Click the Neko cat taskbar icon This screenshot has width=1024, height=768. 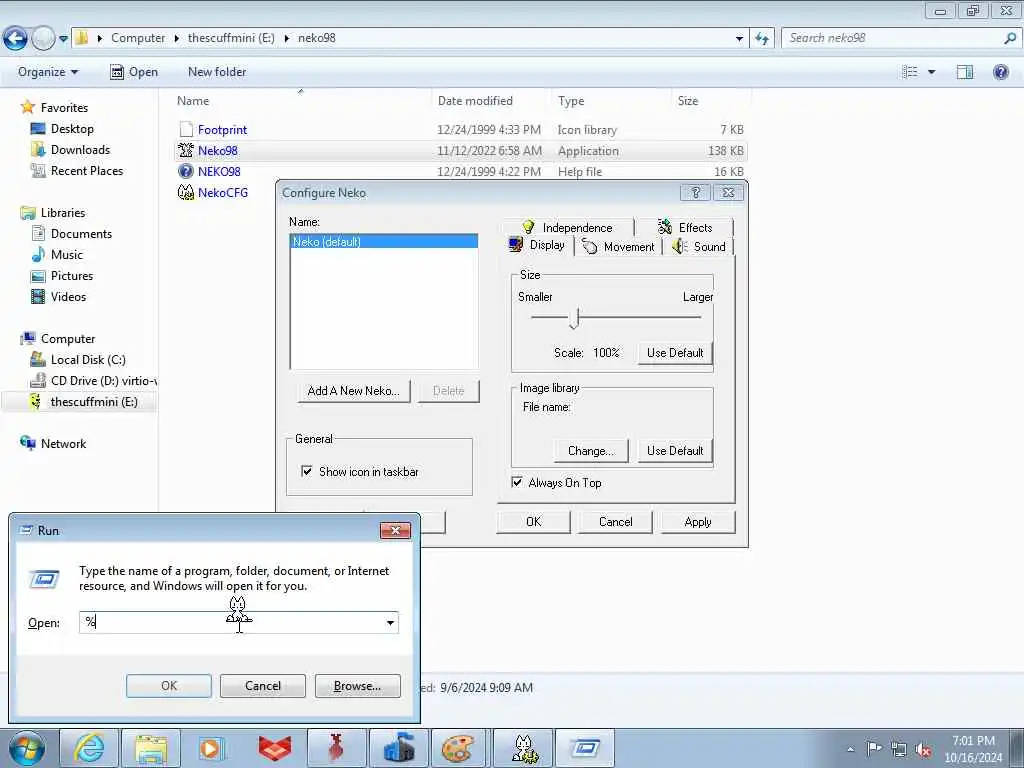point(524,748)
